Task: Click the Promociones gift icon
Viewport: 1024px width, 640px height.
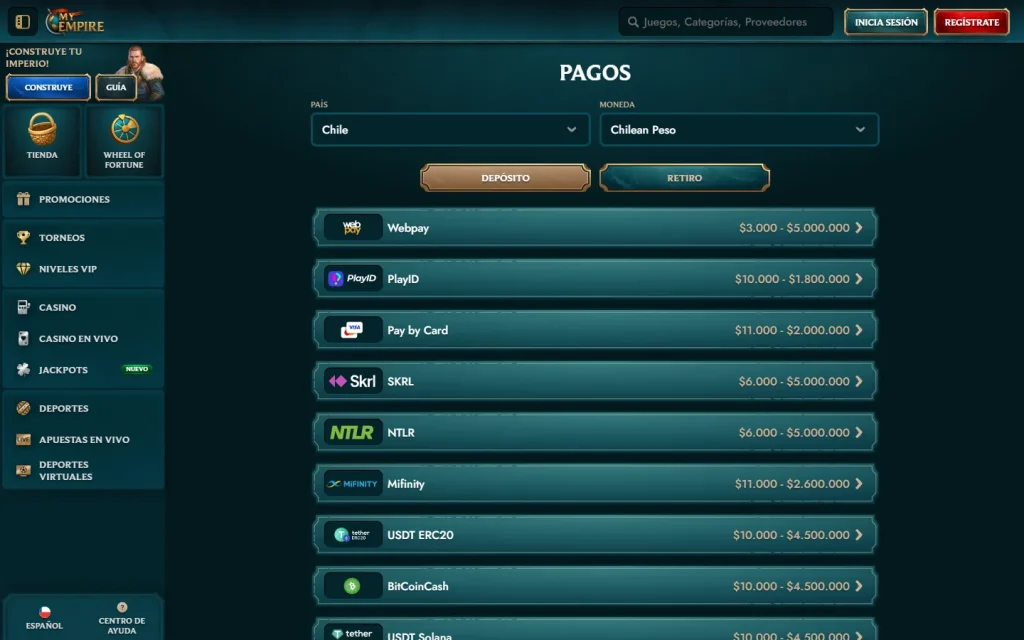Action: coord(24,199)
